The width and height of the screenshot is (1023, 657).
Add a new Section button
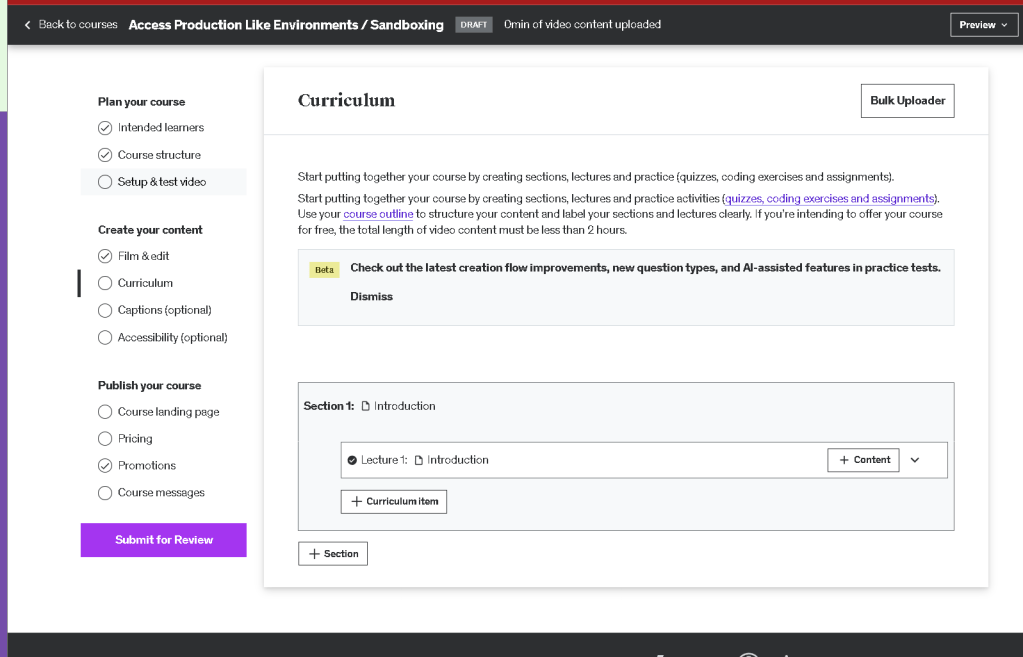coord(333,554)
